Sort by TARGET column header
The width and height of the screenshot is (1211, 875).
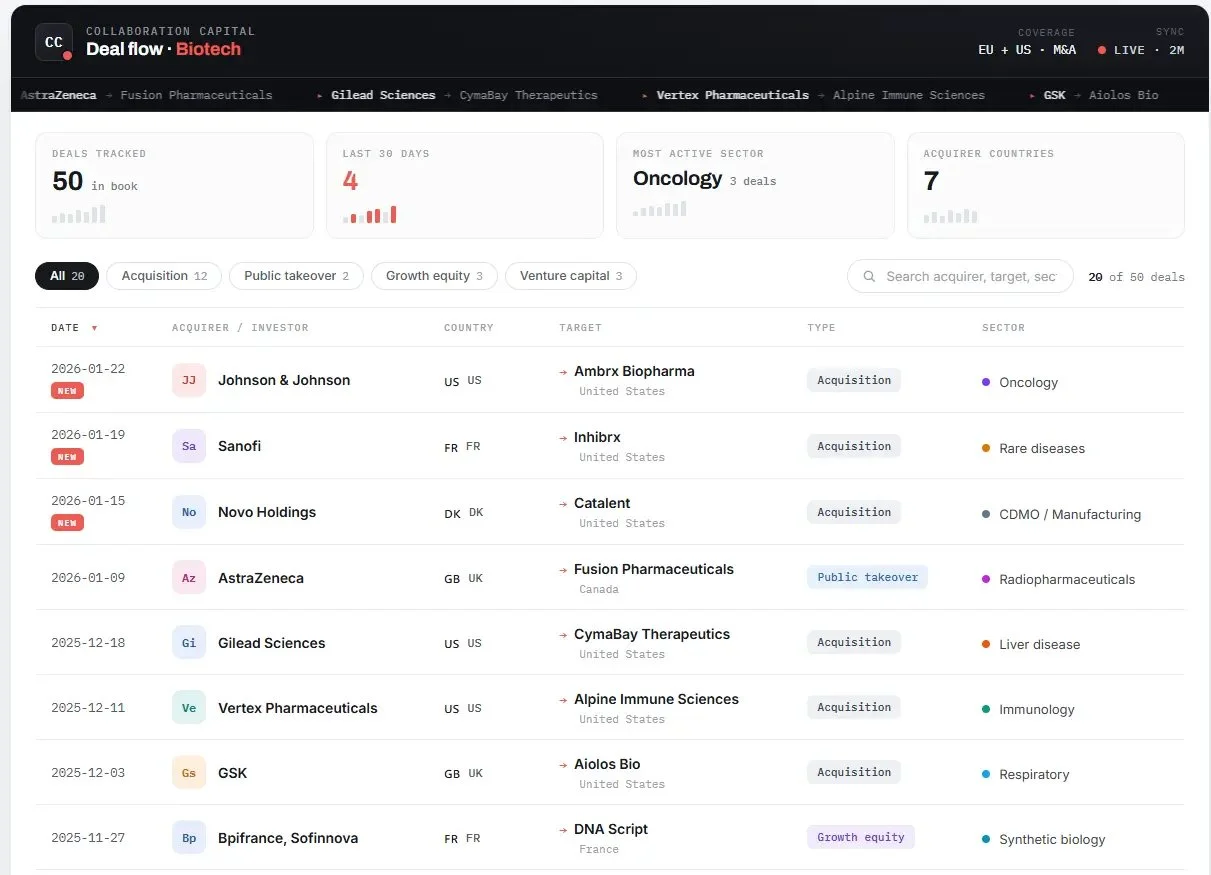point(580,328)
